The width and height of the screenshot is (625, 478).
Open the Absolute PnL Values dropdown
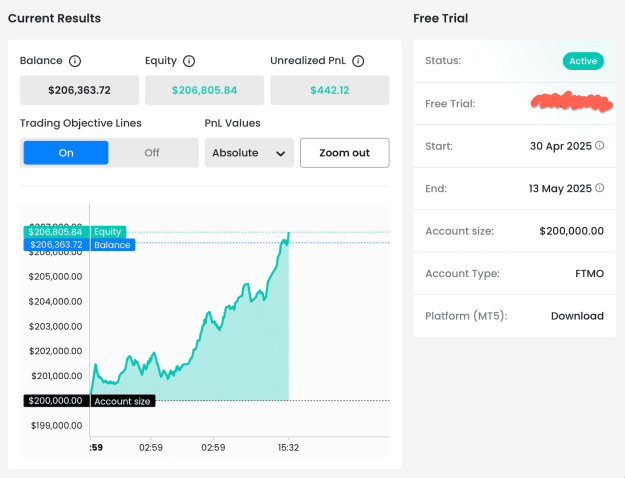[249, 153]
